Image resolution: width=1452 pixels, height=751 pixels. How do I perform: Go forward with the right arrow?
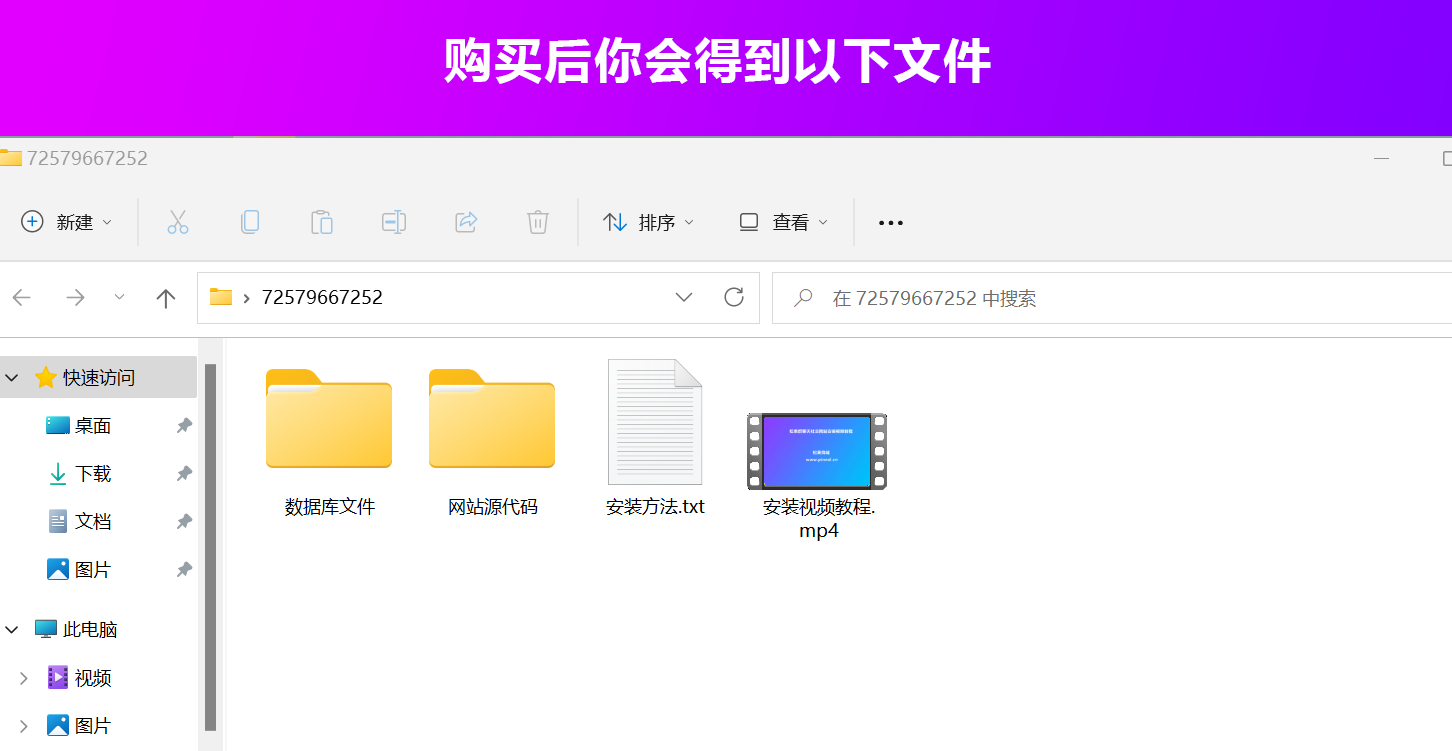point(75,297)
